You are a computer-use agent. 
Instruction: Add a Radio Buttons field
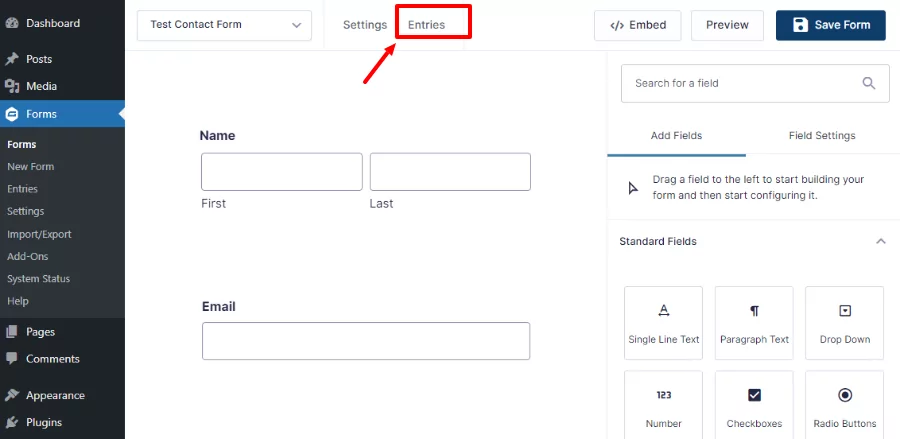tap(844, 407)
